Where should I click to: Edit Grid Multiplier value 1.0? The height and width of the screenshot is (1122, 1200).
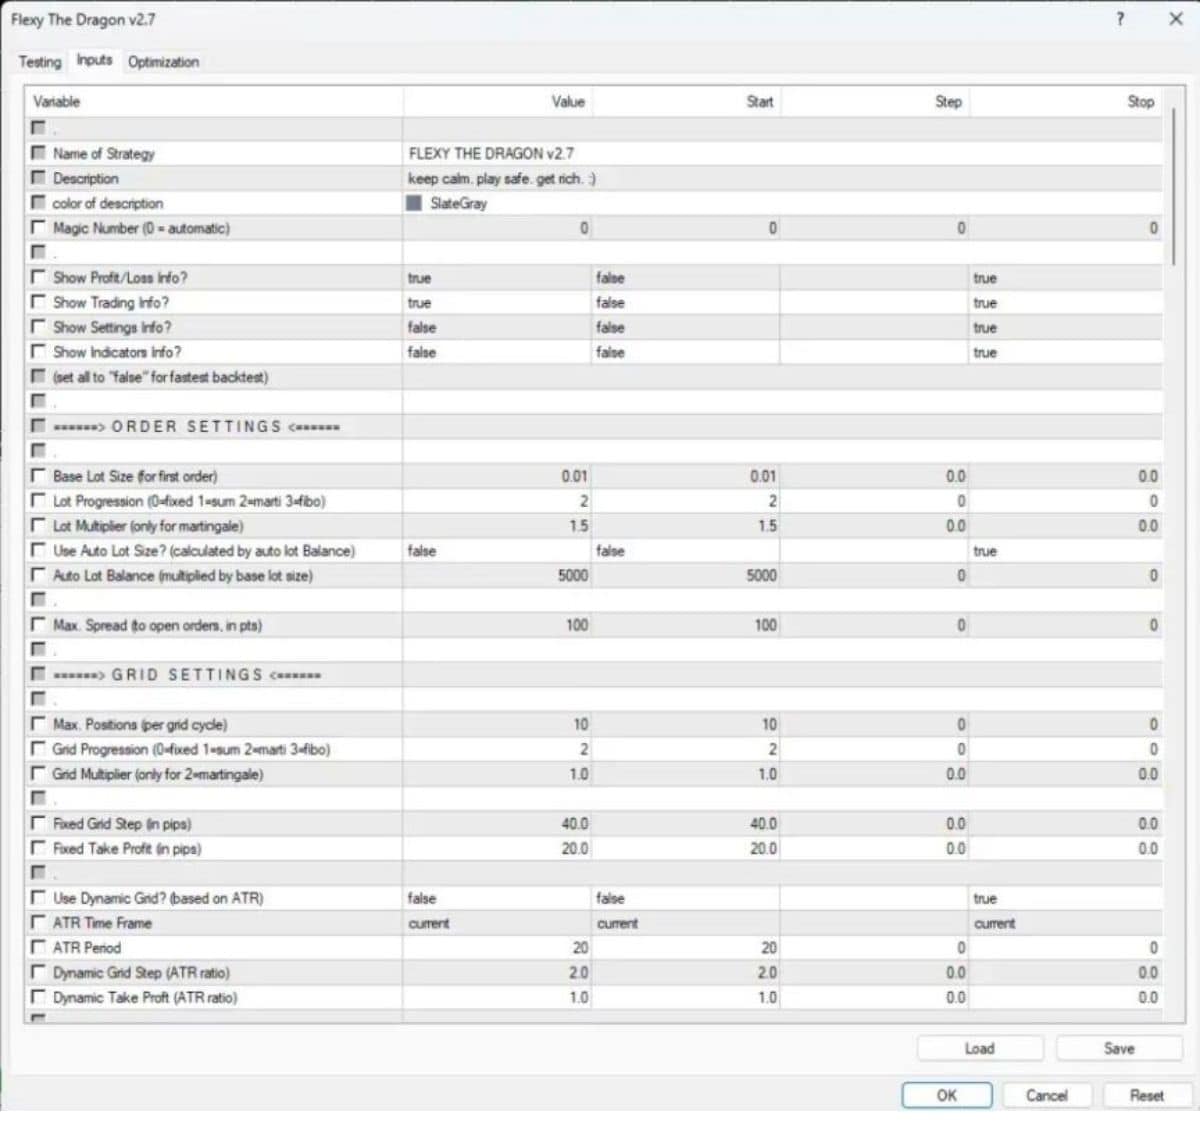[x=497, y=774]
